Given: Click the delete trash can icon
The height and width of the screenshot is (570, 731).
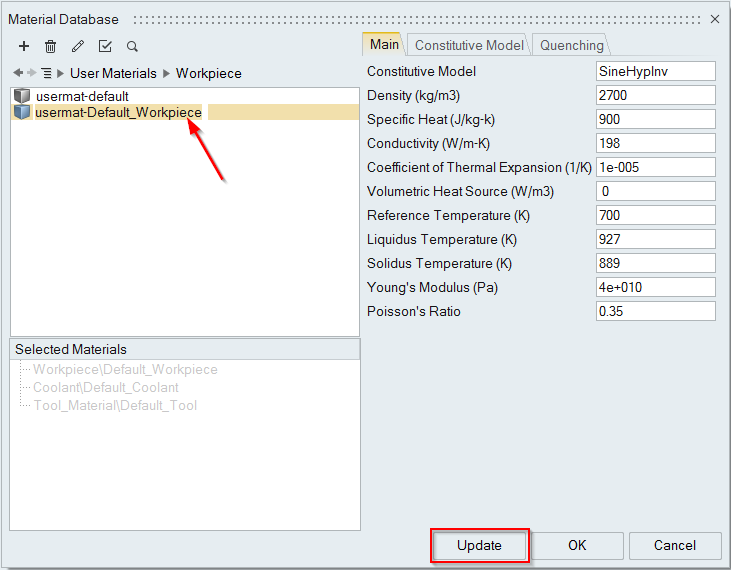Looking at the screenshot, I should click(51, 46).
